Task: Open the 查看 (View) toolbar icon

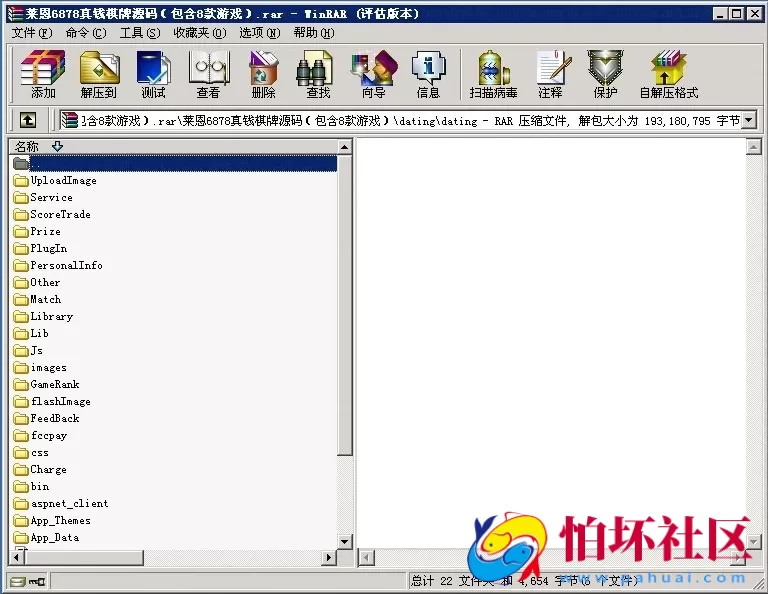Action: (x=208, y=74)
